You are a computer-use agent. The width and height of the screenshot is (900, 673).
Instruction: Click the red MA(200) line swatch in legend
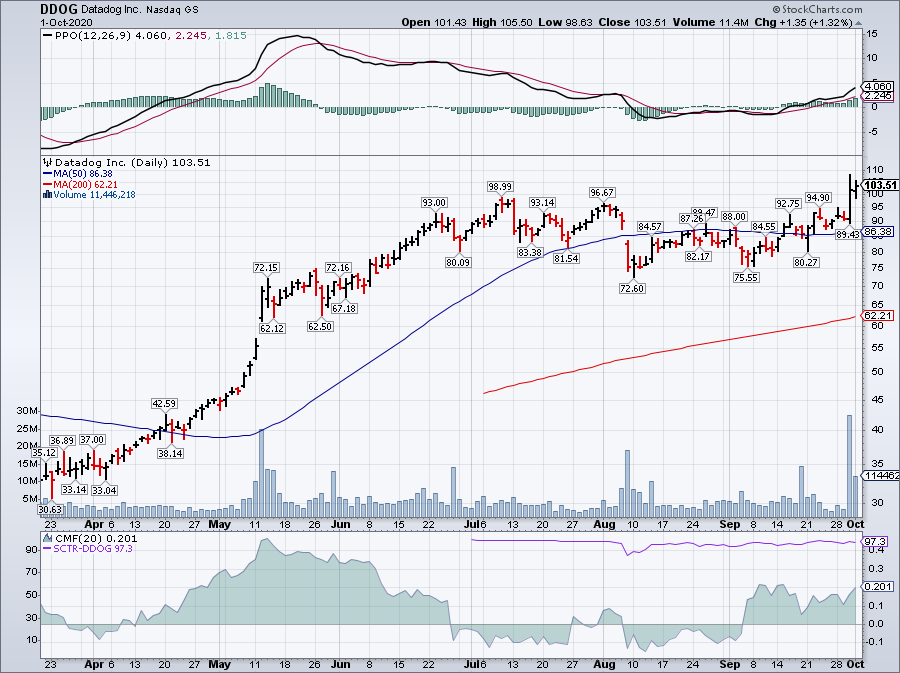tap(48, 185)
